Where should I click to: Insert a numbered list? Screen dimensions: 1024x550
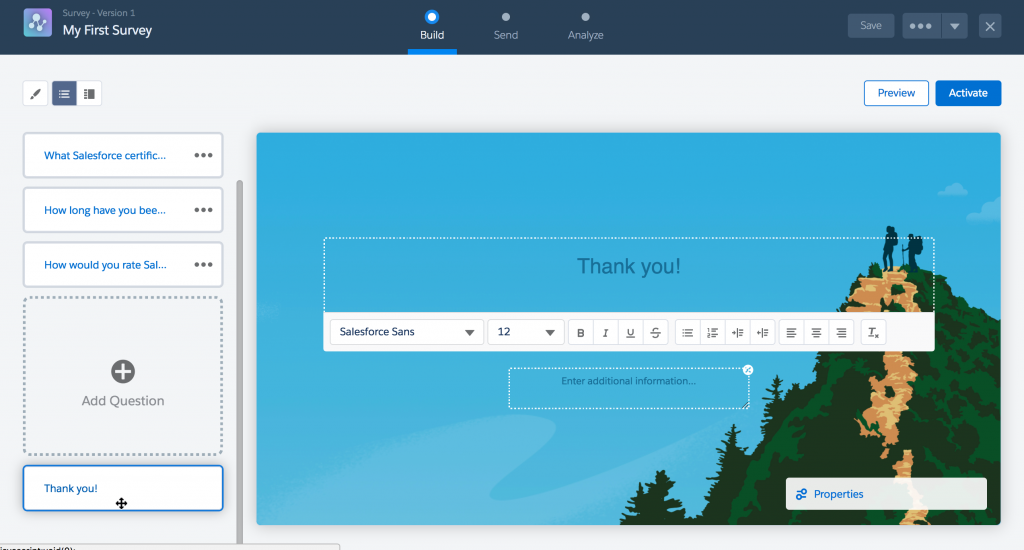[x=712, y=333]
